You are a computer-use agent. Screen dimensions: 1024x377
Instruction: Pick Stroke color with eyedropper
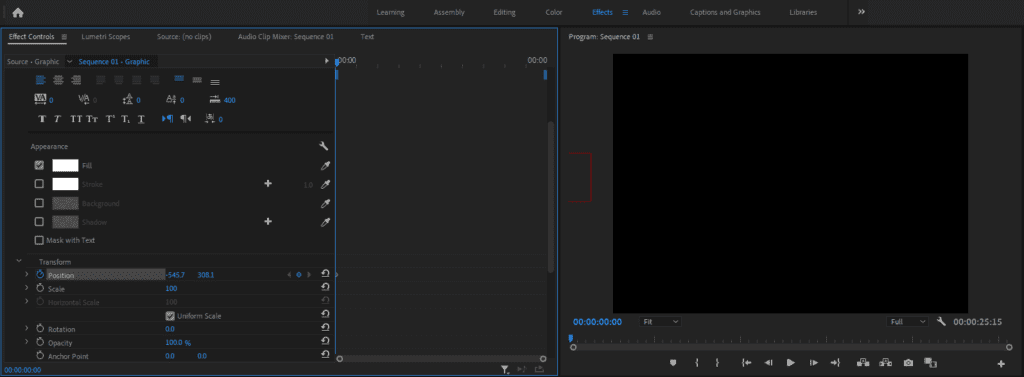click(x=325, y=184)
